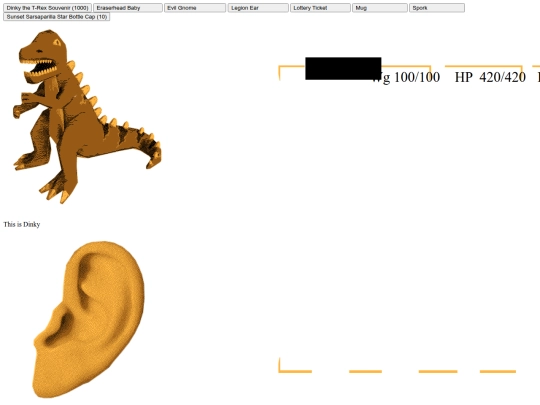Image resolution: width=540 pixels, height=405 pixels.
Task: Click the HP 420/420 status readout
Action: click(490, 77)
